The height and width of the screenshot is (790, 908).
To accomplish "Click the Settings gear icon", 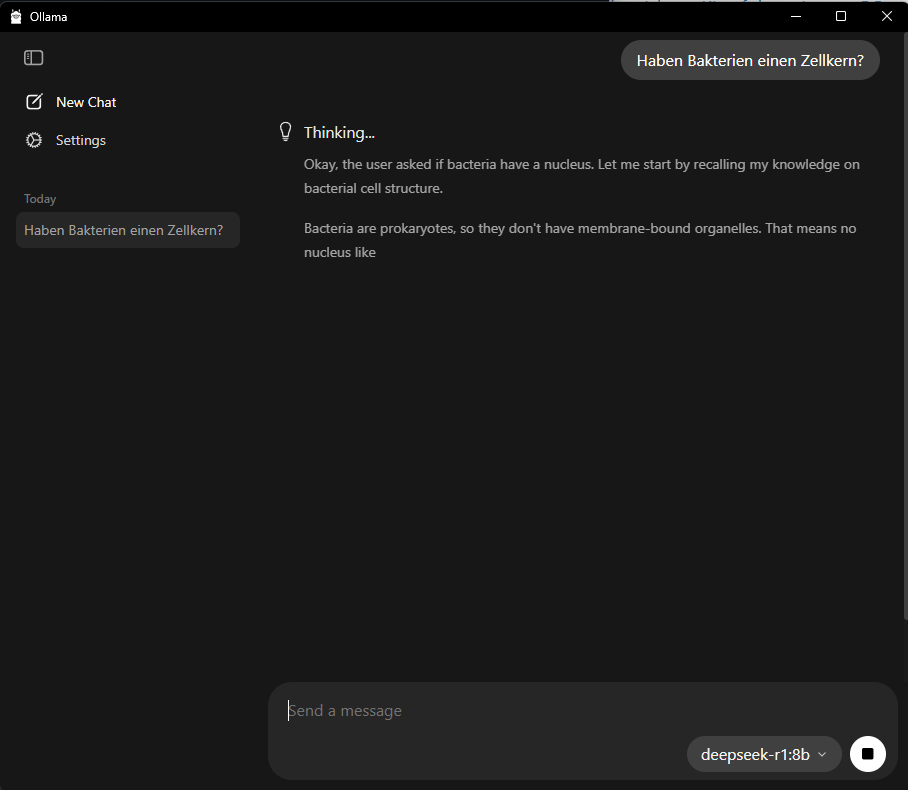I will click(x=34, y=140).
